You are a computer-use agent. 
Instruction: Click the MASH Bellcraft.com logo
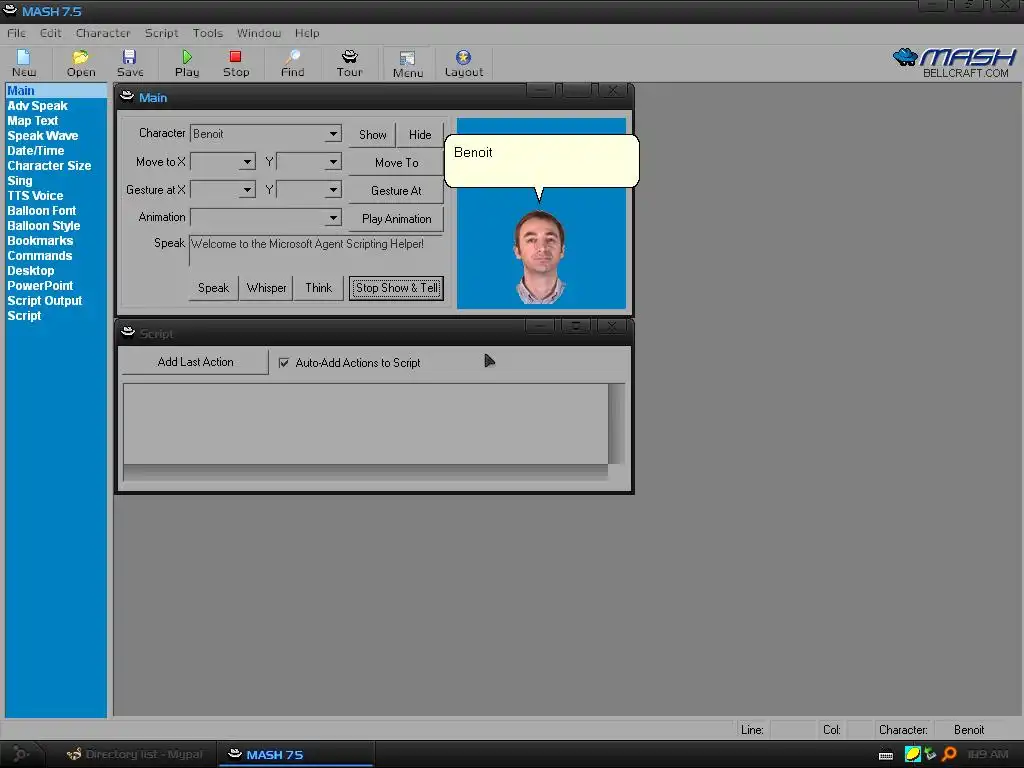click(x=954, y=63)
